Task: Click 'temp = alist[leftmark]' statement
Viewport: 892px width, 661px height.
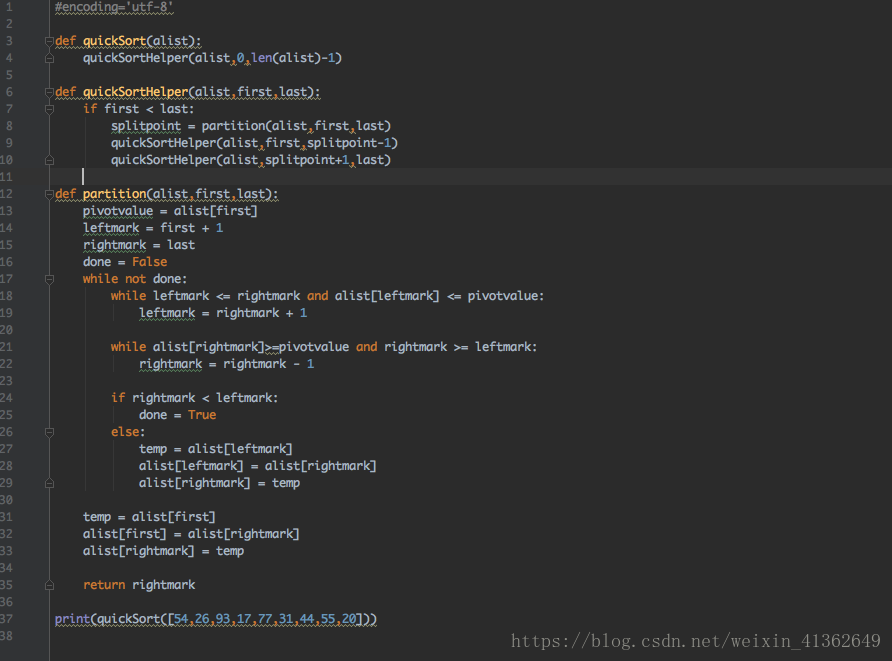Action: click(x=216, y=449)
